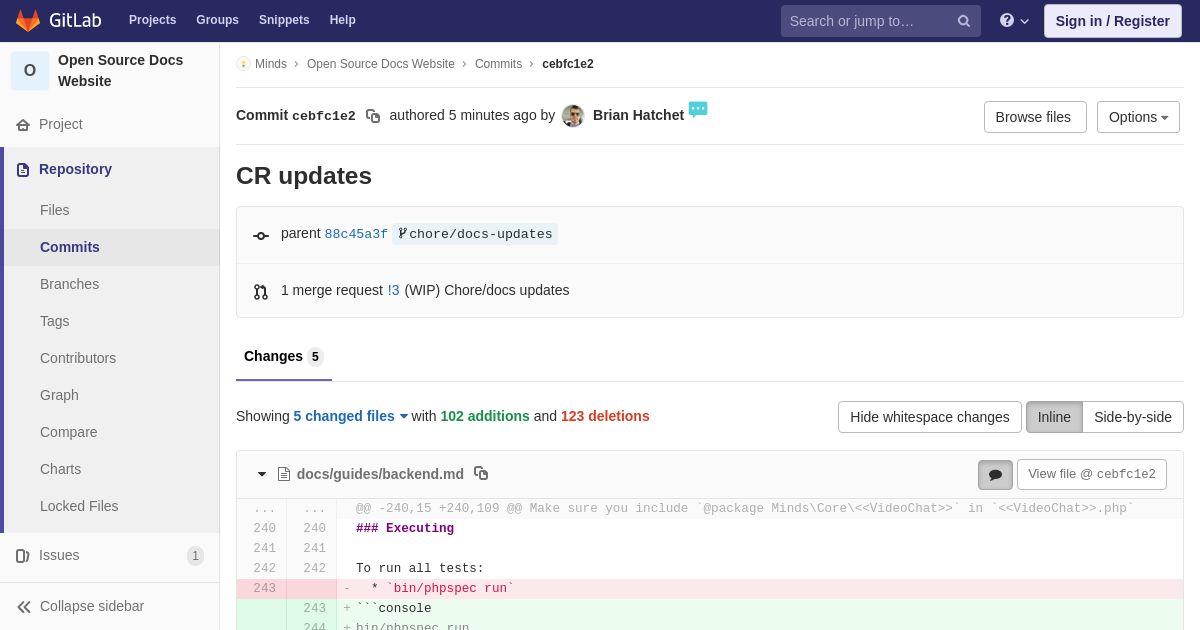This screenshot has width=1200, height=630.
Task: Click the Issues sidebar icon
Action: tap(23, 556)
